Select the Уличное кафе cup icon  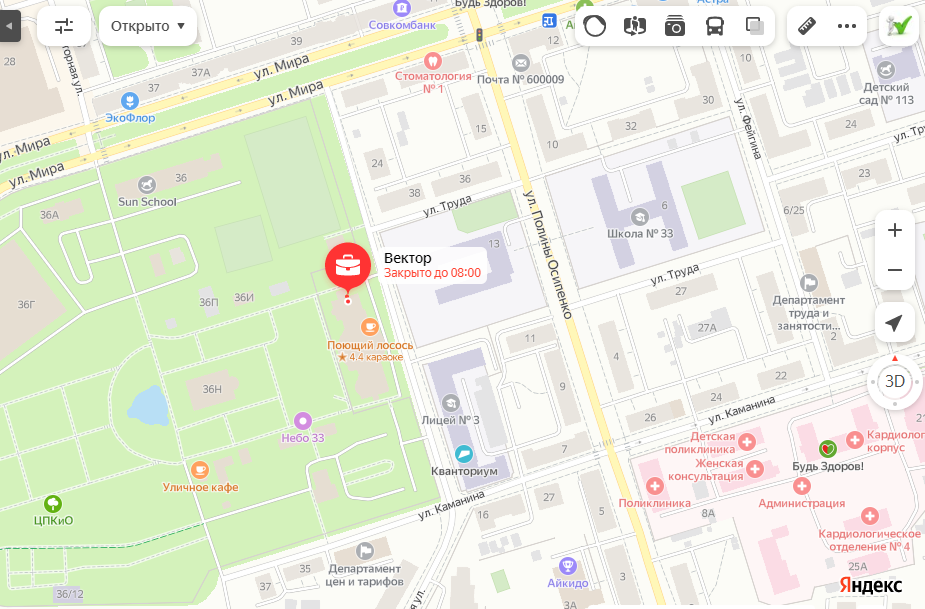tap(200, 470)
